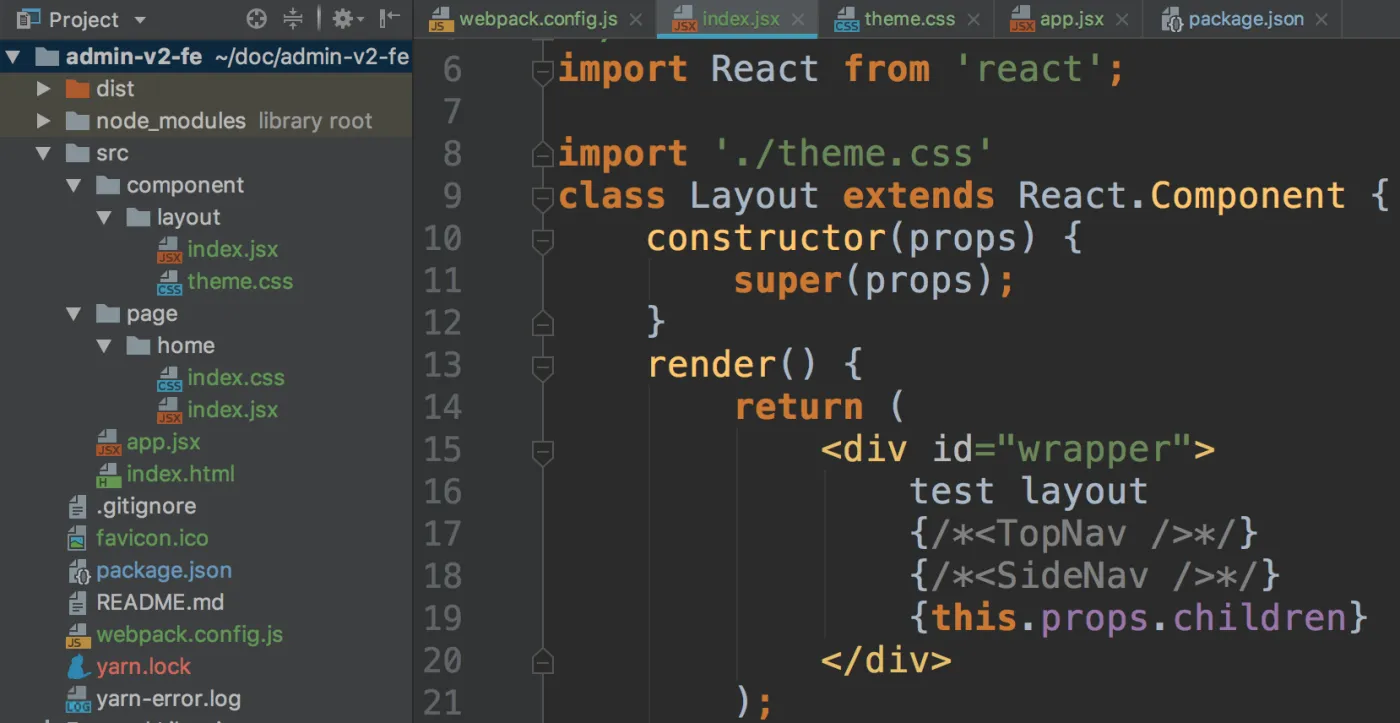Screen dimensions: 1400x723
Task: Click the scroll-from-source target icon
Action: [x=257, y=19]
